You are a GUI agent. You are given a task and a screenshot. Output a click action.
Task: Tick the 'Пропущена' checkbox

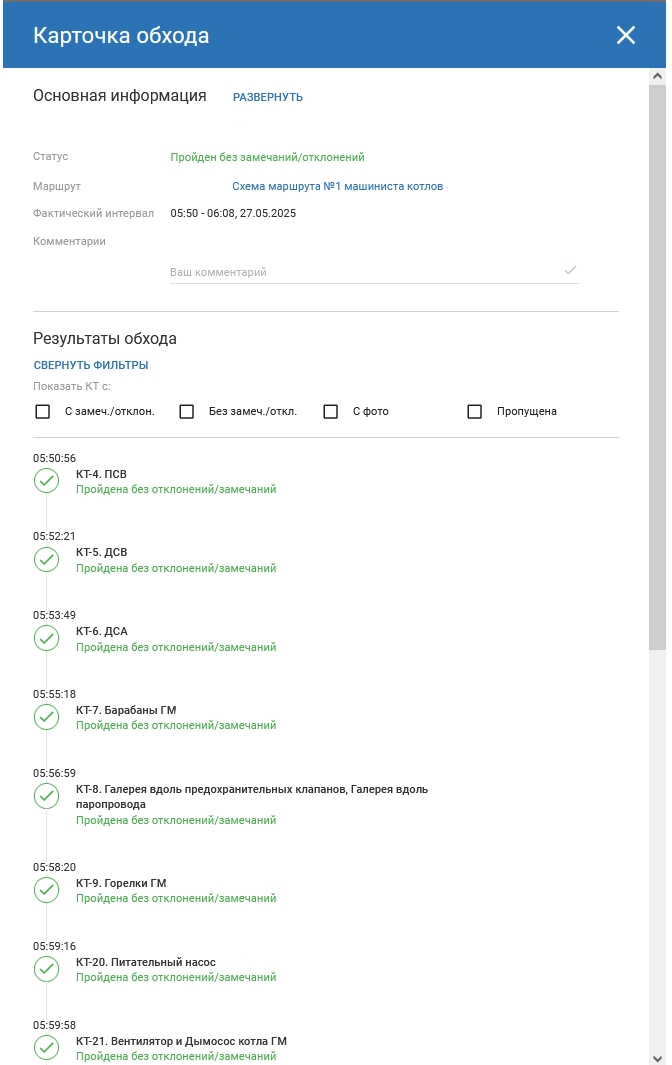click(x=475, y=412)
